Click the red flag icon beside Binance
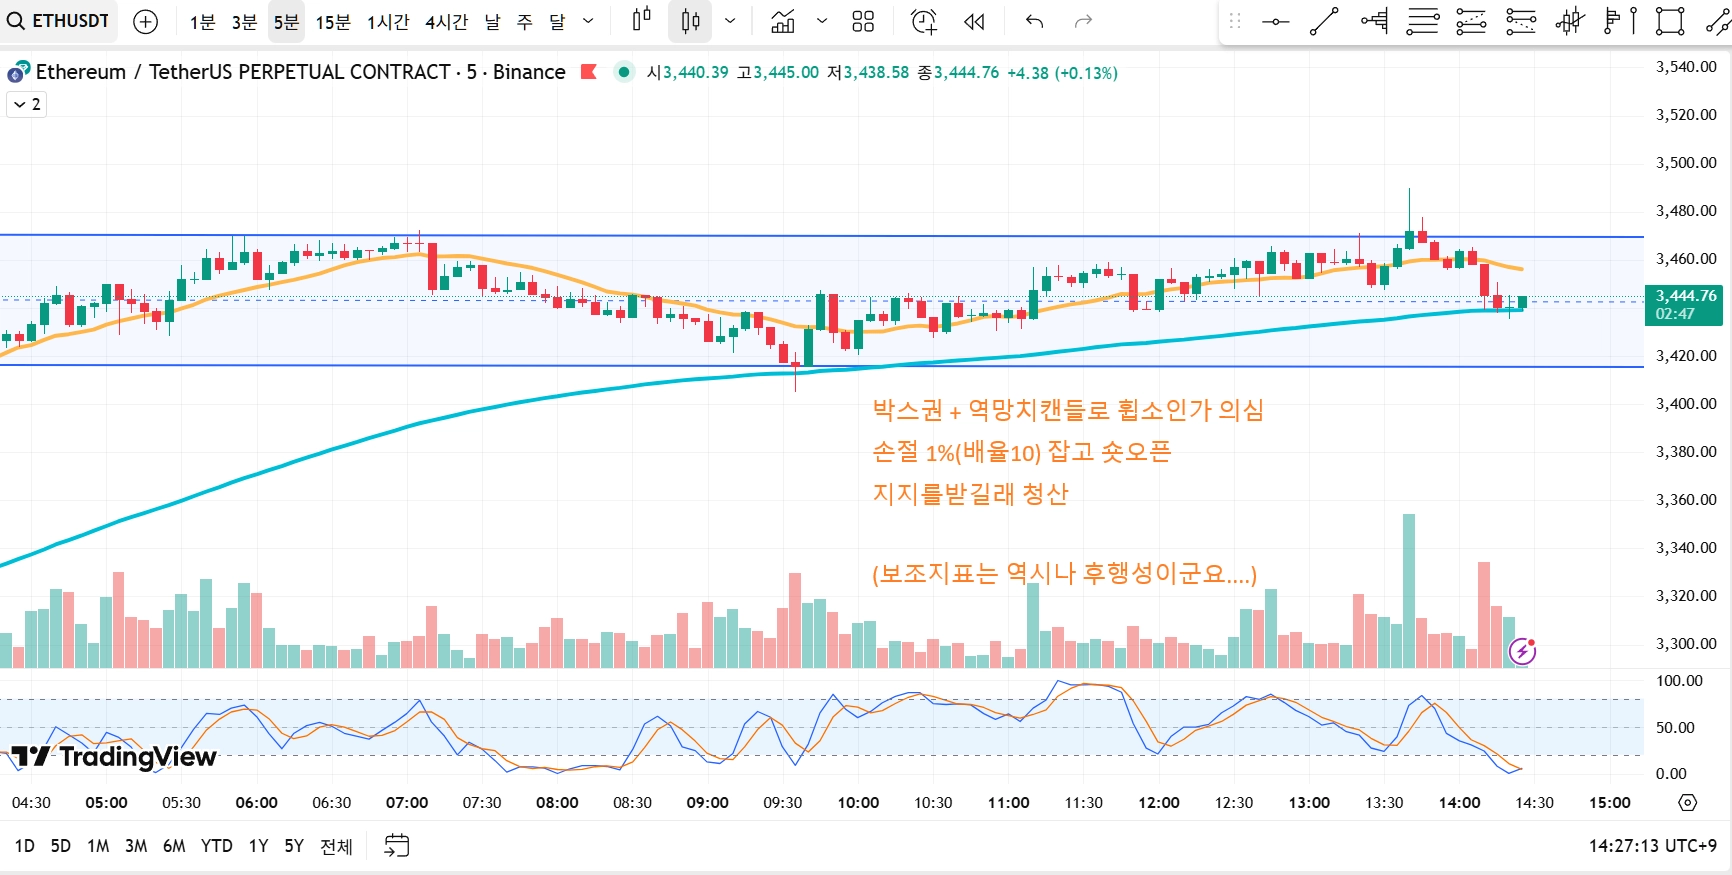The width and height of the screenshot is (1732, 875). [x=589, y=72]
